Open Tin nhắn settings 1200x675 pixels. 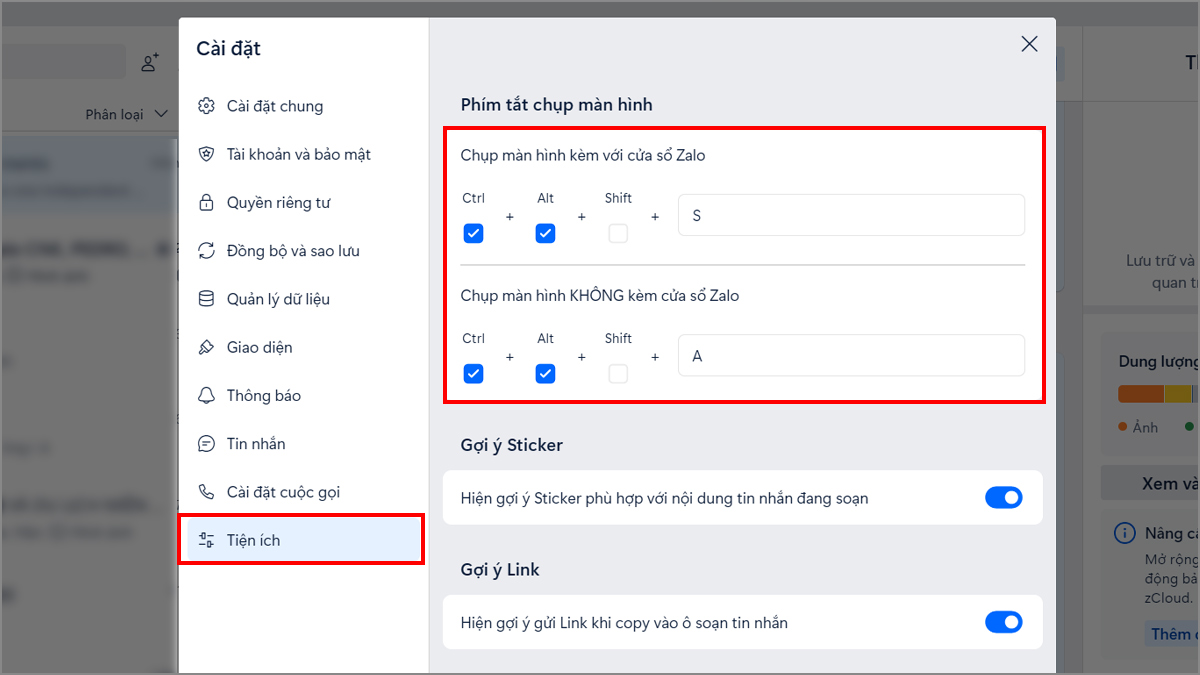[x=304, y=443]
